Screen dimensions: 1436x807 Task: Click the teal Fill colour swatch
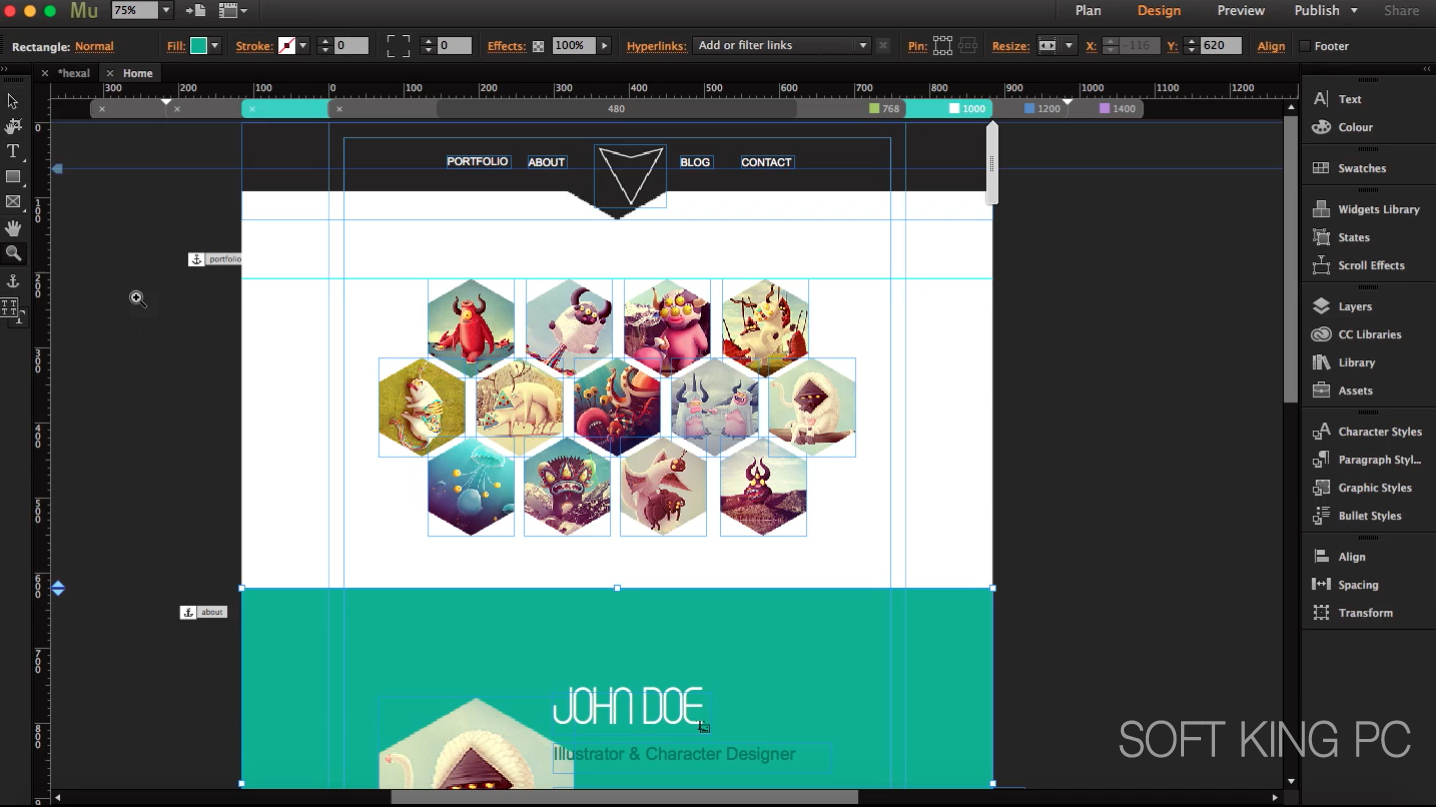pyautogui.click(x=198, y=46)
